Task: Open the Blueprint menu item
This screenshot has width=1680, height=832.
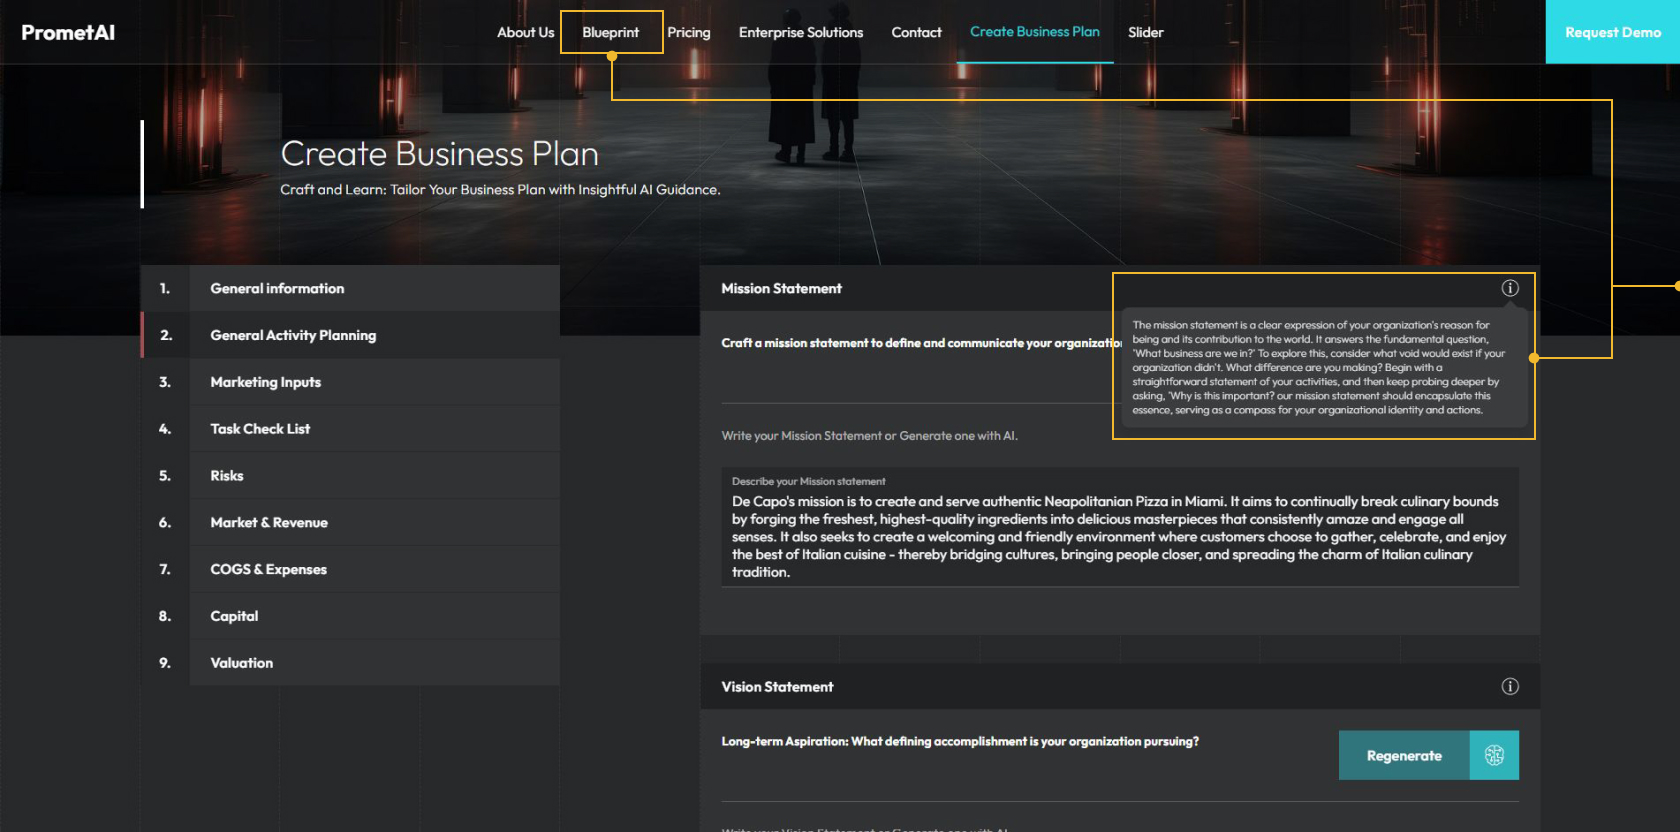Action: coord(611,32)
